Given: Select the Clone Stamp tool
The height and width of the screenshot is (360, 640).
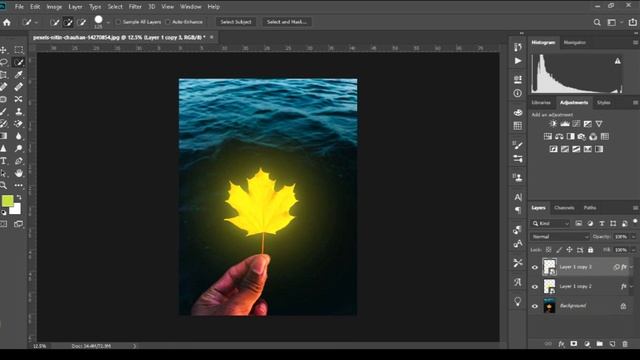Looking at the screenshot, I should 19,111.
